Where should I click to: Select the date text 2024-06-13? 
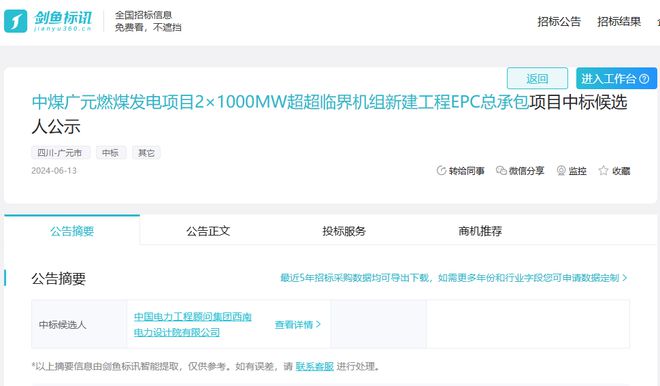coord(54,170)
